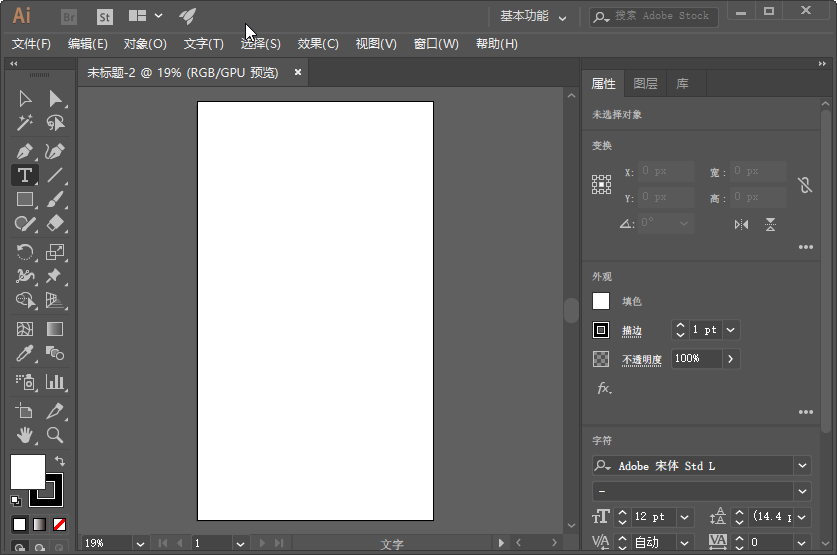Select the Curvature tool
837x555 pixels.
55,152
